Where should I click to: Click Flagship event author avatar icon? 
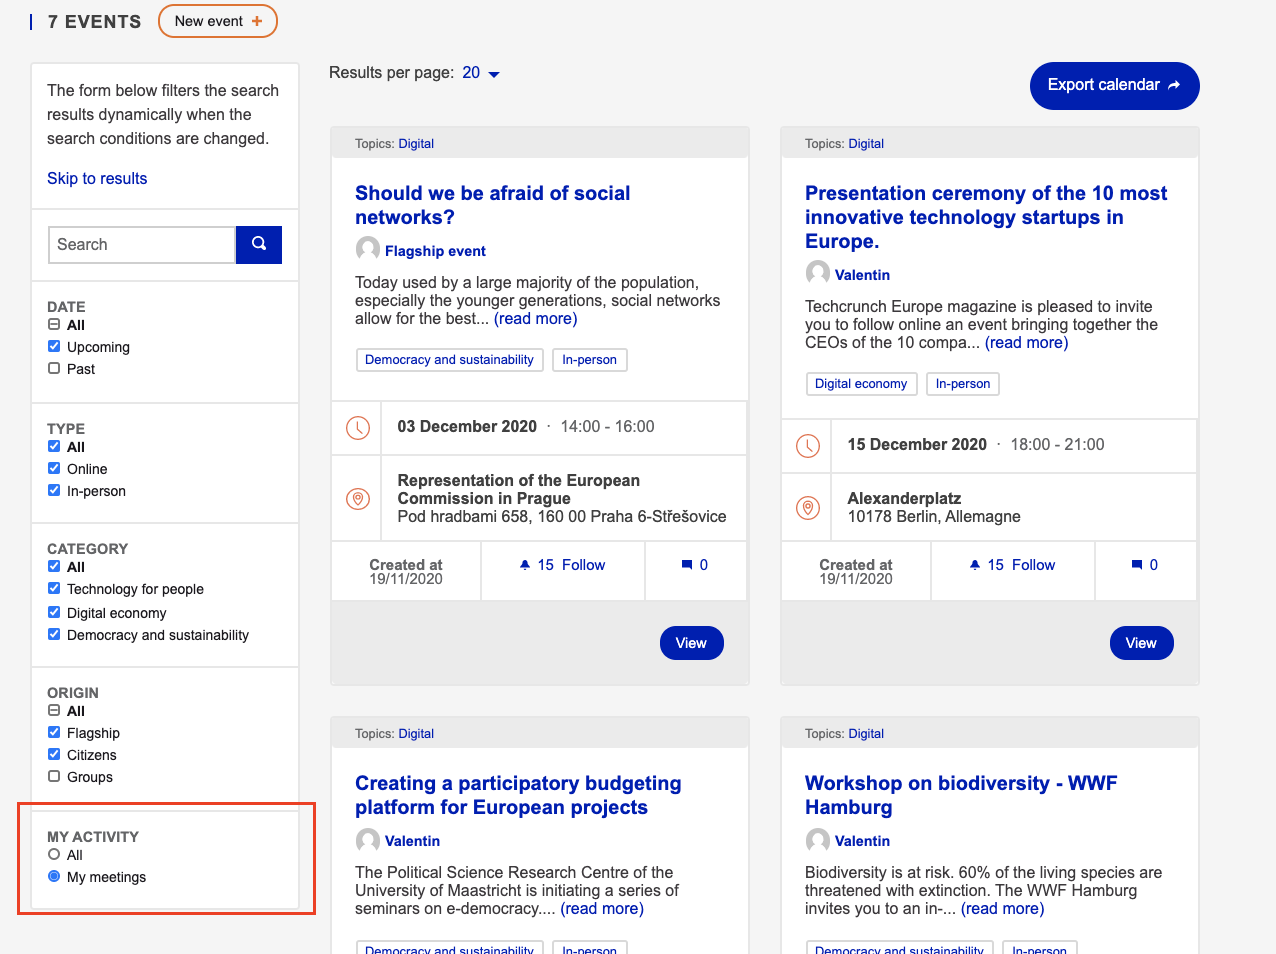click(368, 250)
